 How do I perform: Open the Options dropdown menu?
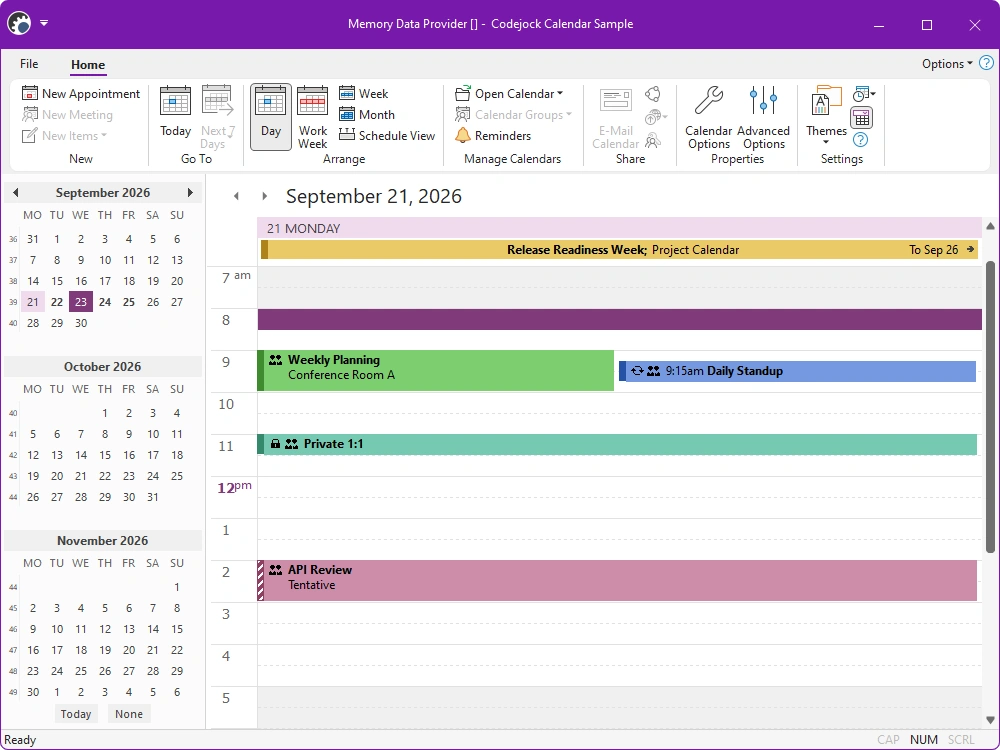click(x=947, y=64)
